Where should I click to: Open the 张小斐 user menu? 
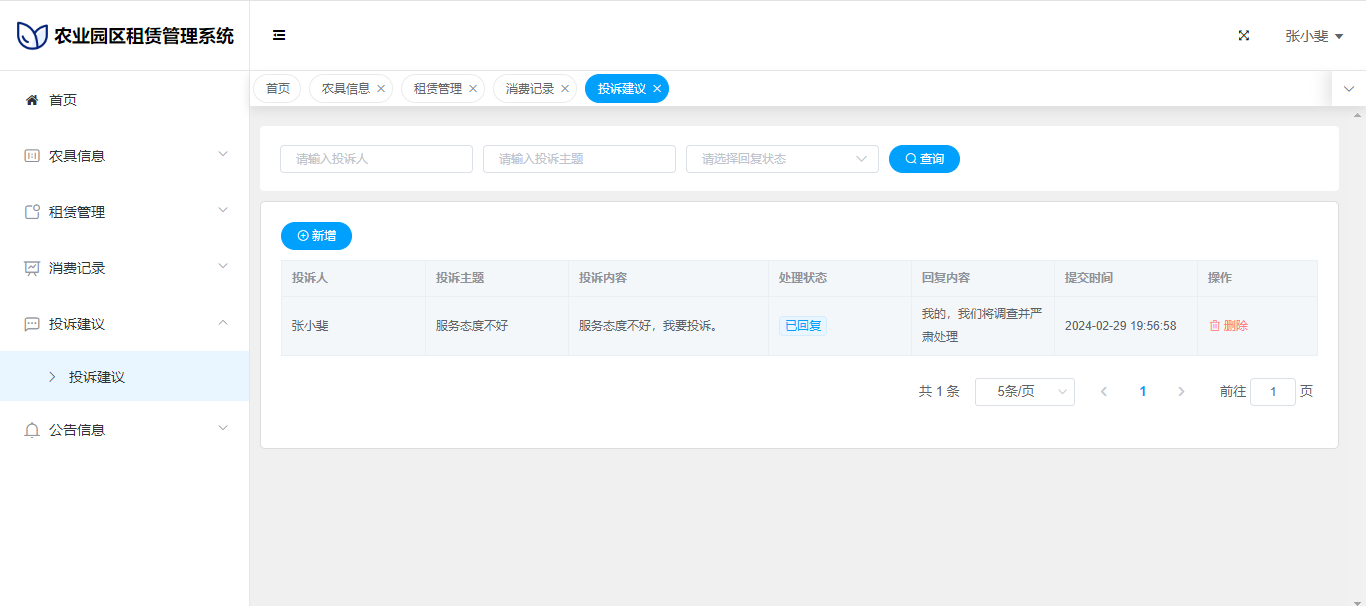click(x=1313, y=36)
